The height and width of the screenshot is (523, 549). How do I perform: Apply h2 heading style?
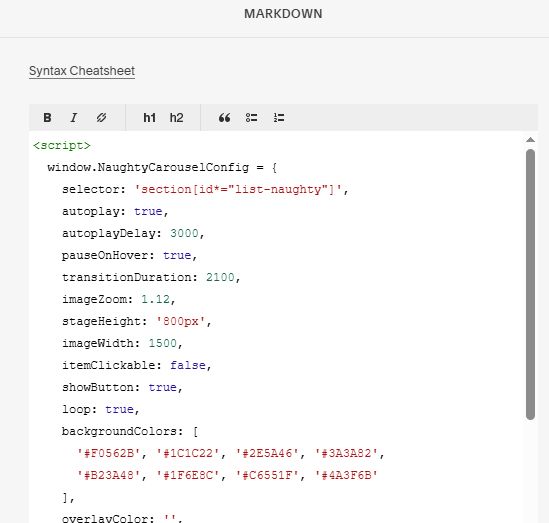(x=176, y=118)
